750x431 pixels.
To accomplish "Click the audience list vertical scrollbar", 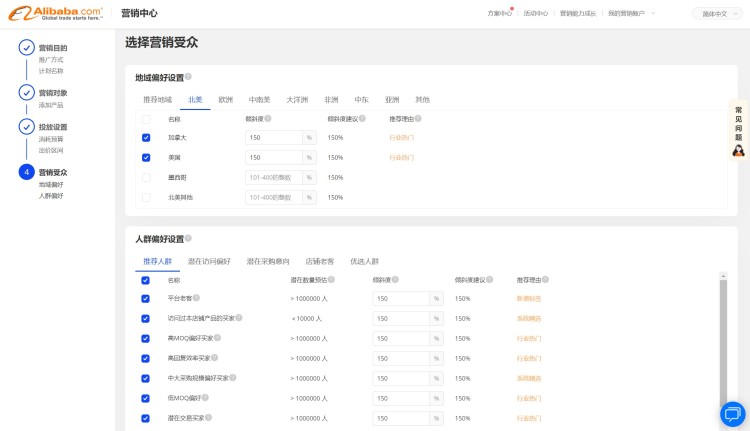I will coord(723,340).
